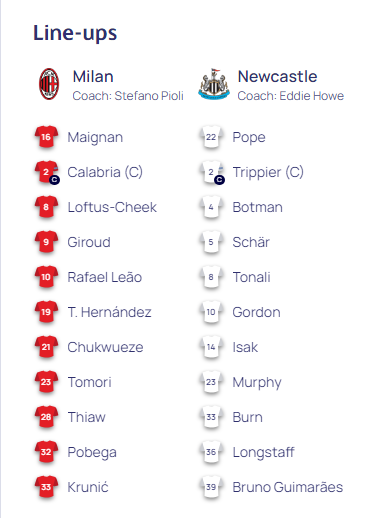
Task: Click on T. Hernández name
Action: pos(109,312)
